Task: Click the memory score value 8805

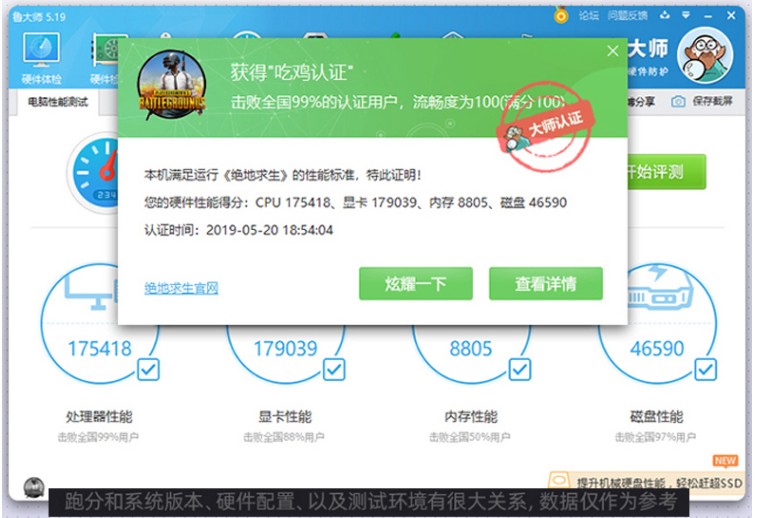Action: tap(471, 348)
